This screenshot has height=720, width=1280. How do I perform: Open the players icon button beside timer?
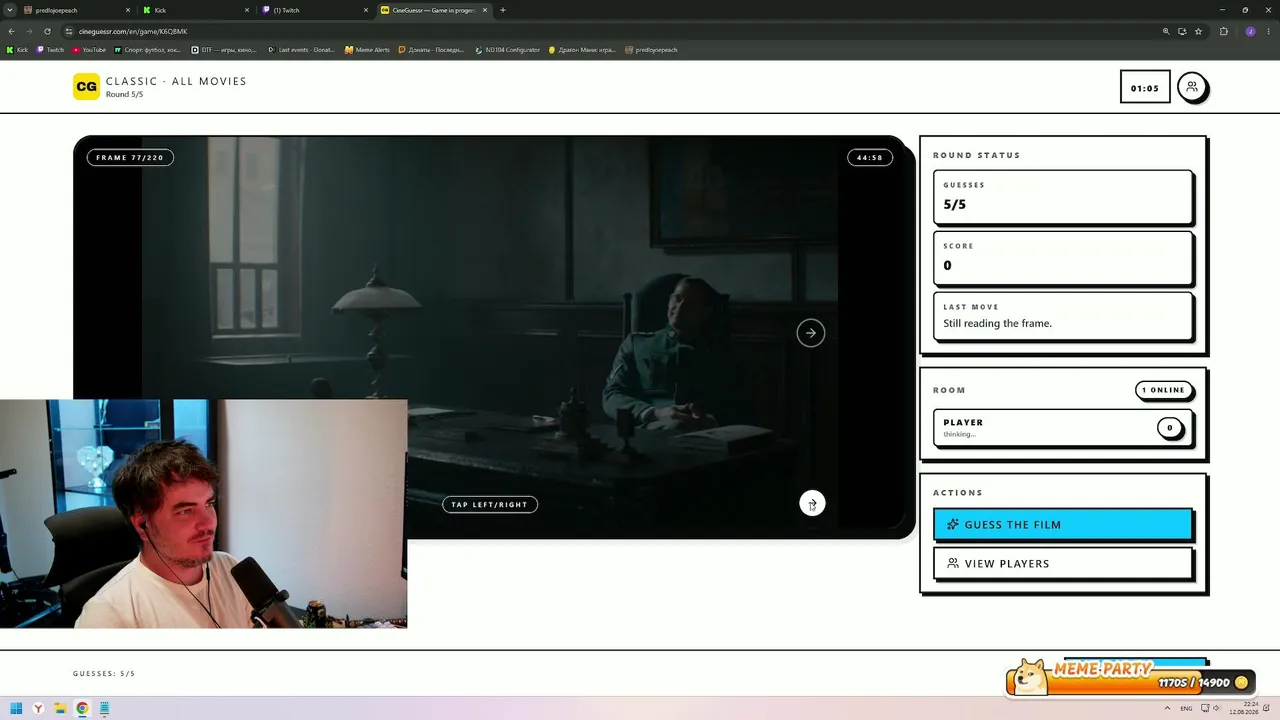1192,87
